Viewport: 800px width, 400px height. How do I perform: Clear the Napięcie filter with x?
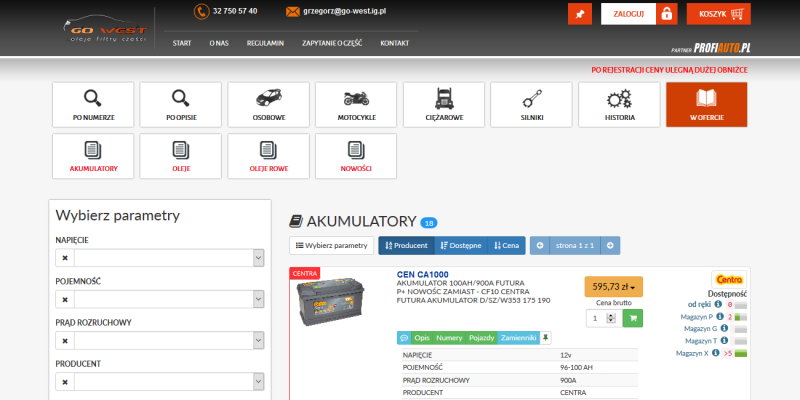(65, 258)
